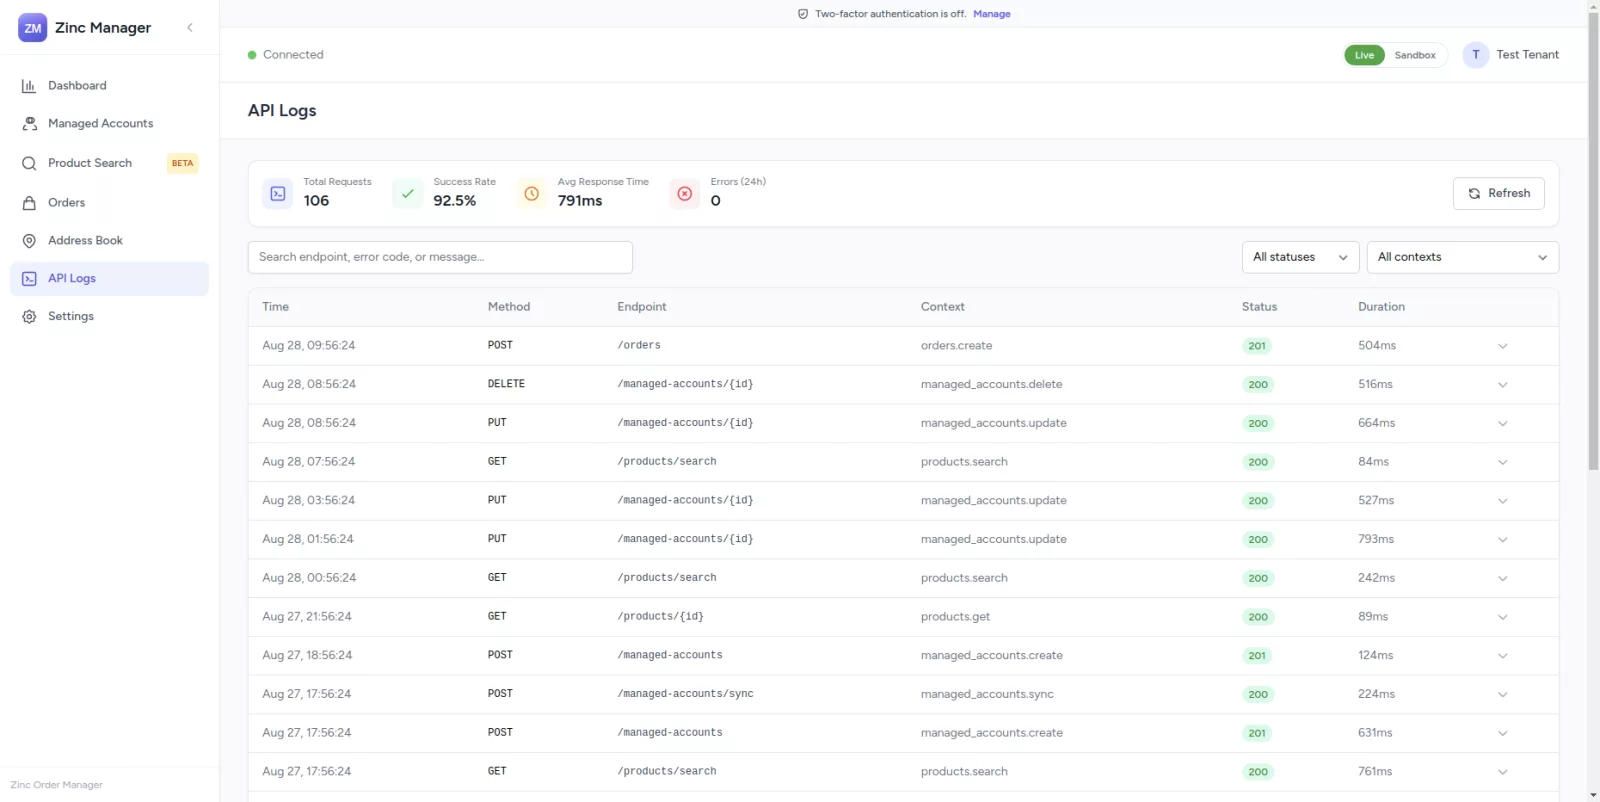Viewport: 1600px width, 802px height.
Task: Click the Errors (24h) red cross icon
Action: pos(685,193)
